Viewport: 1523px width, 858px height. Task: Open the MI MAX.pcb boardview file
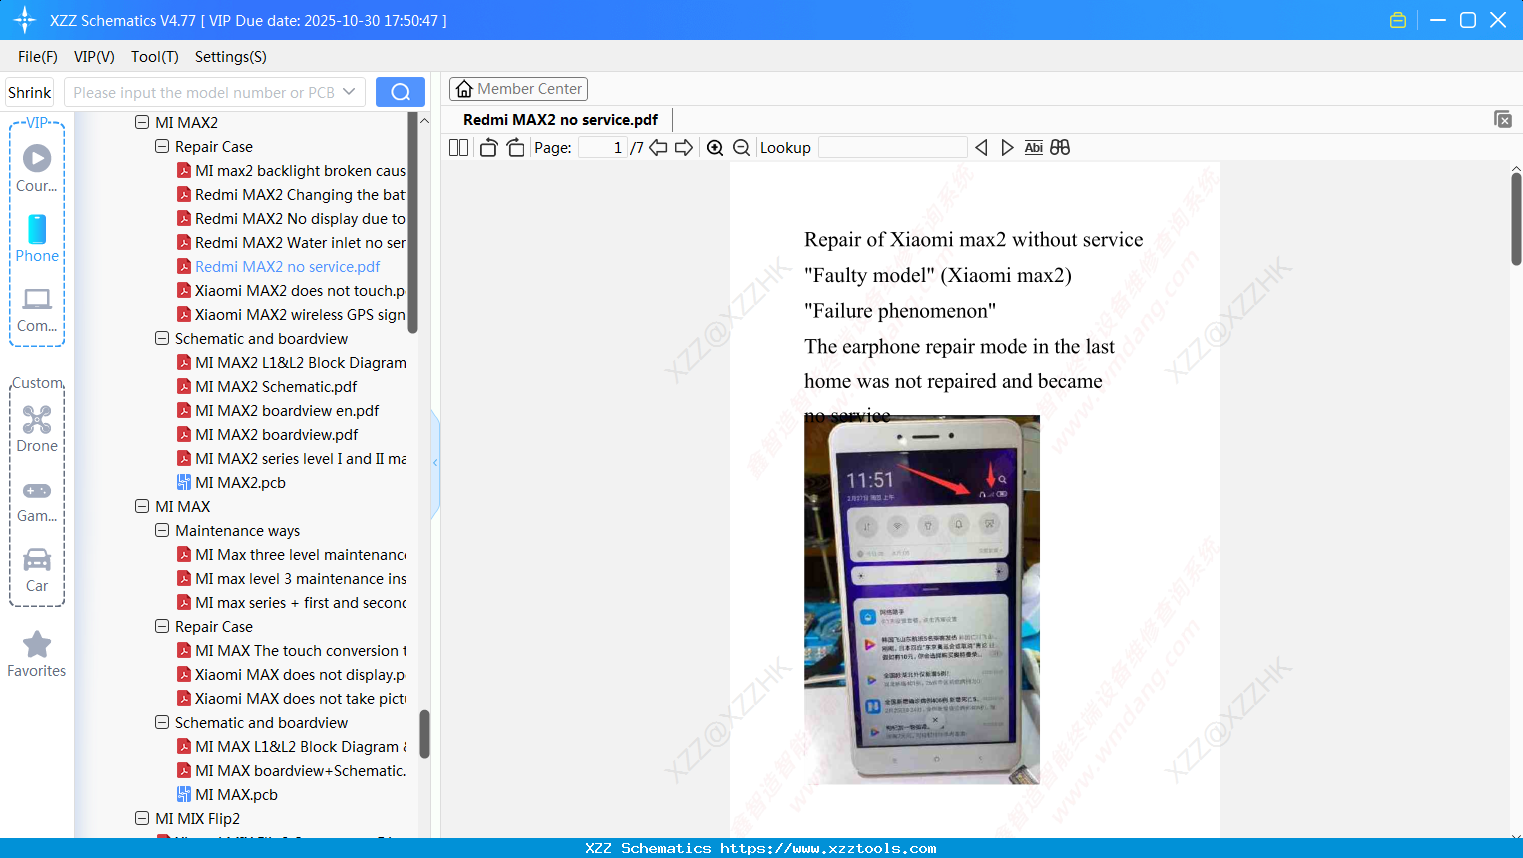click(236, 795)
